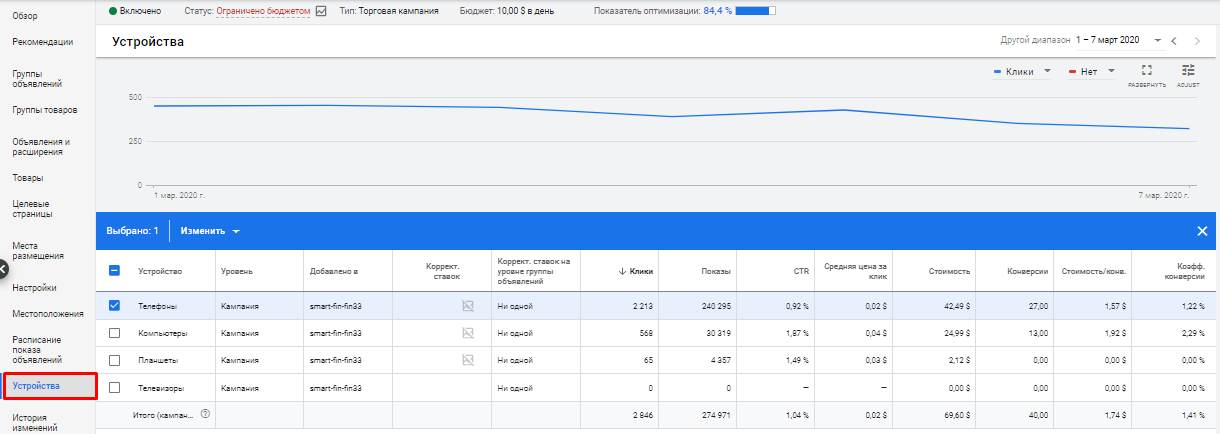Click the optimization score progress bar
This screenshot has width=1220, height=434.
(754, 11)
